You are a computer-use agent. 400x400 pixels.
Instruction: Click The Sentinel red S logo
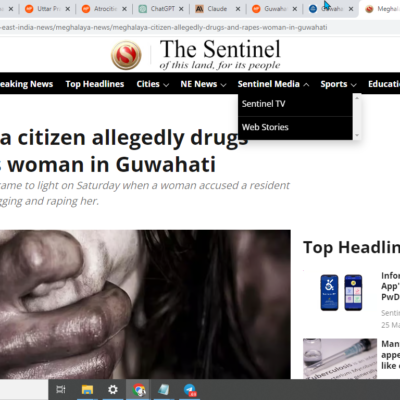pyautogui.click(x=126, y=55)
